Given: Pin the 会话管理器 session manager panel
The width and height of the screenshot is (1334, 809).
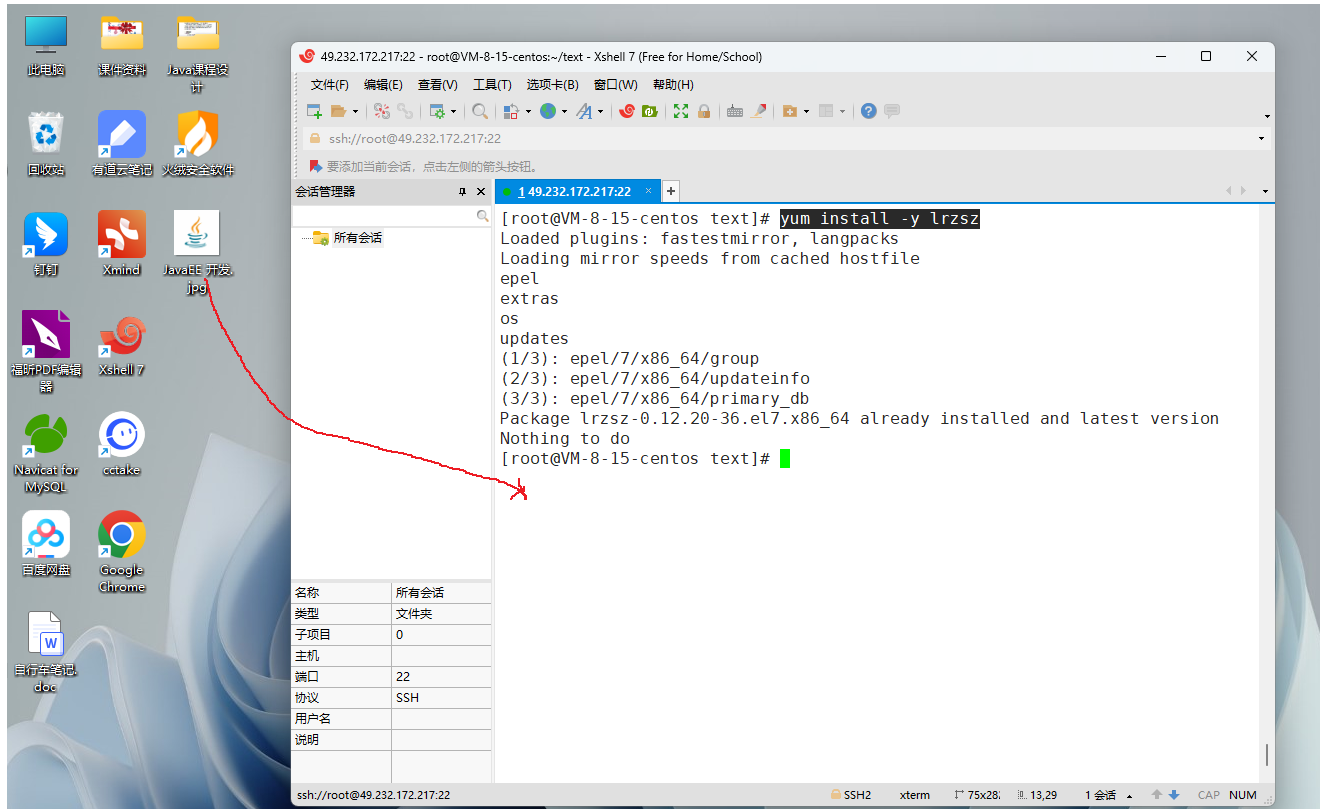Looking at the screenshot, I should pos(462,192).
